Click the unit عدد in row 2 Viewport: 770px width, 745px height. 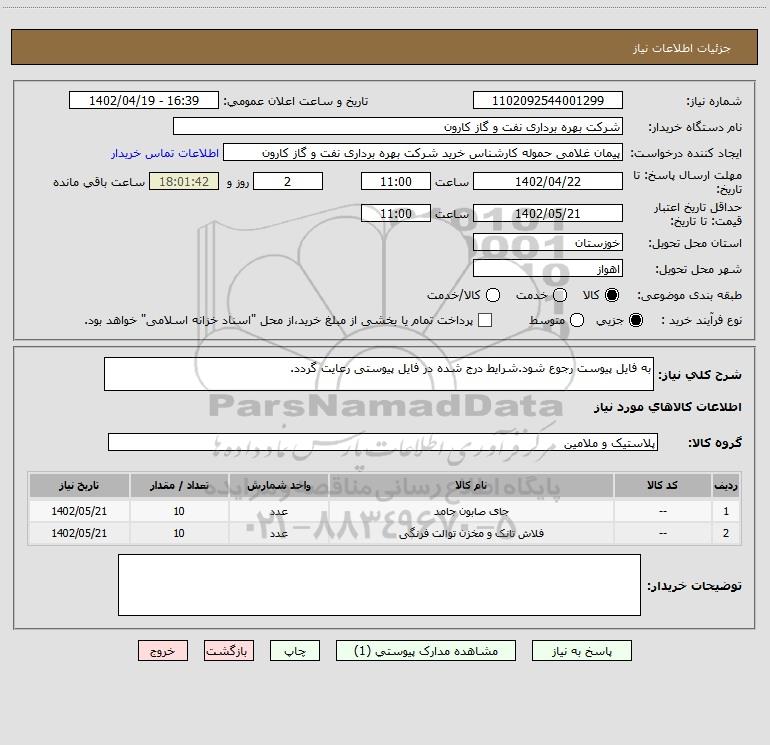point(278,533)
